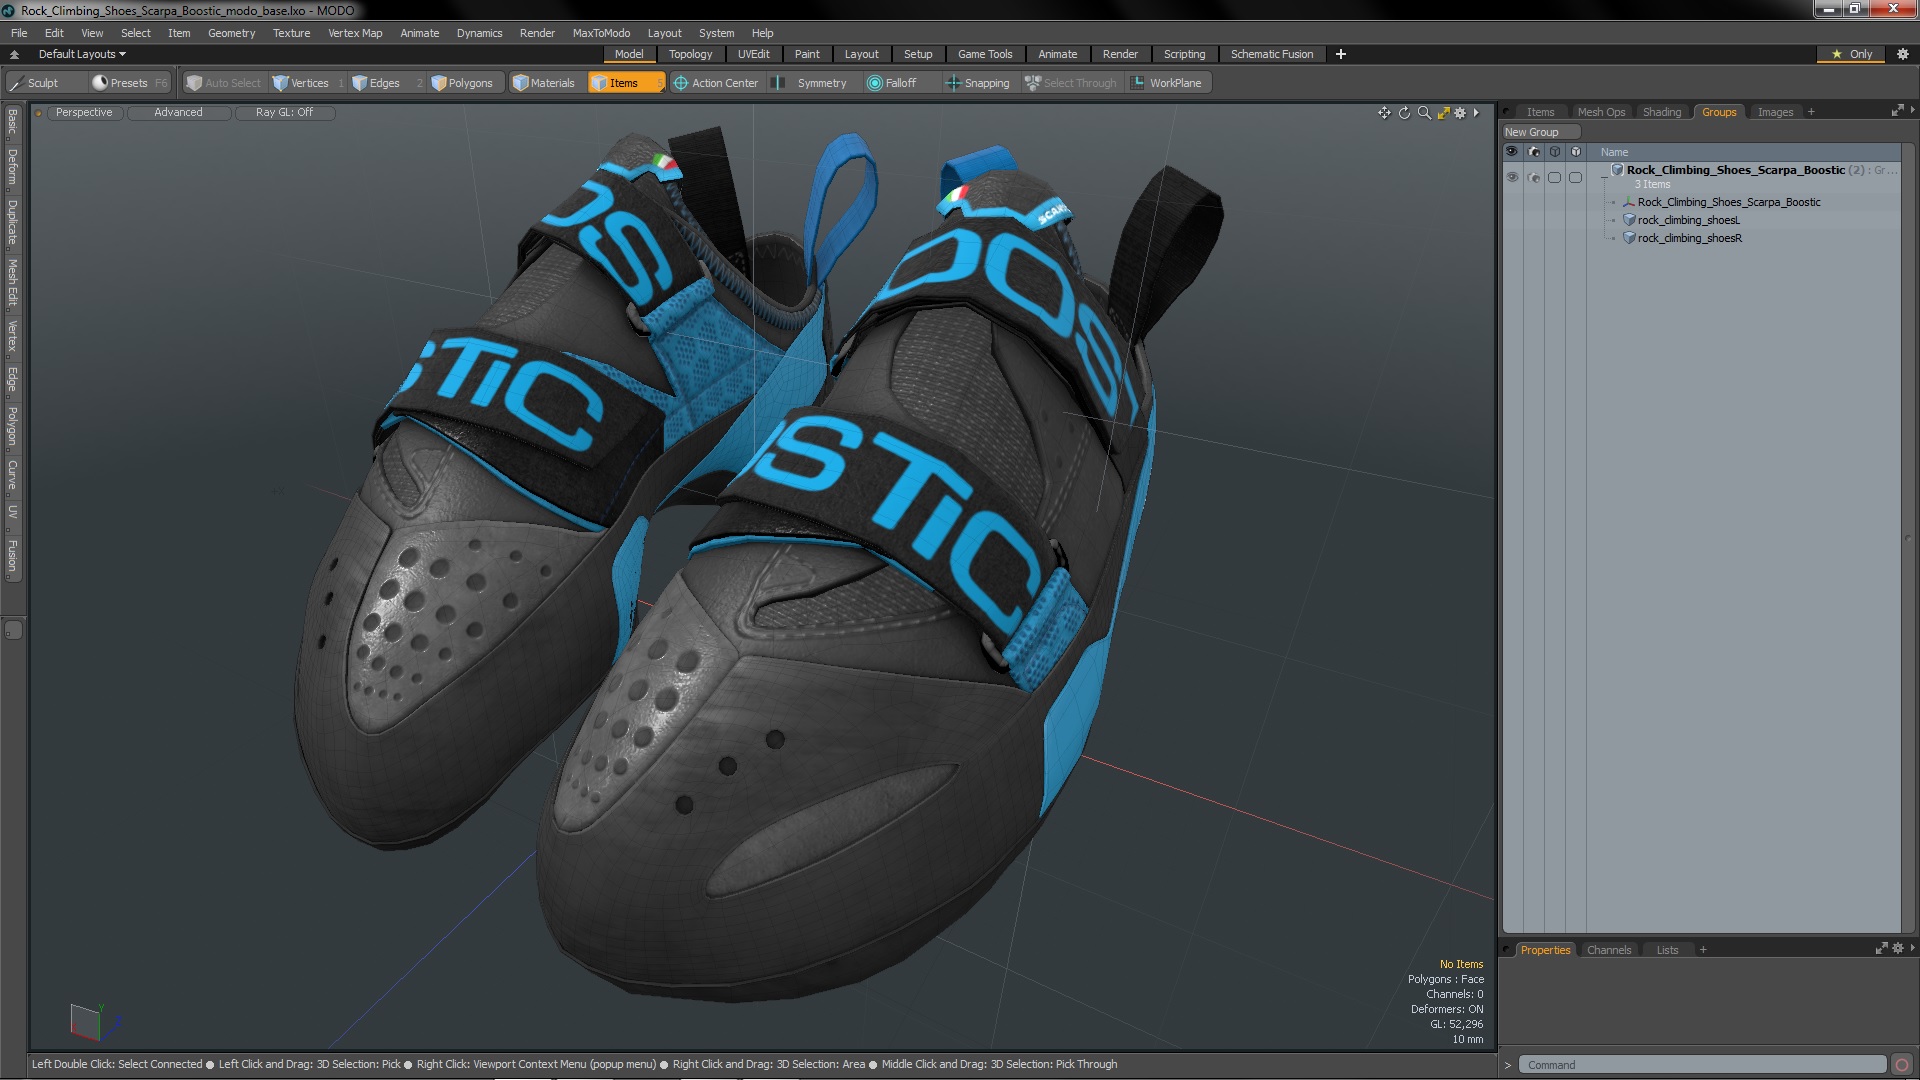
Task: Open viewport settings gear
Action: pos(1460,113)
